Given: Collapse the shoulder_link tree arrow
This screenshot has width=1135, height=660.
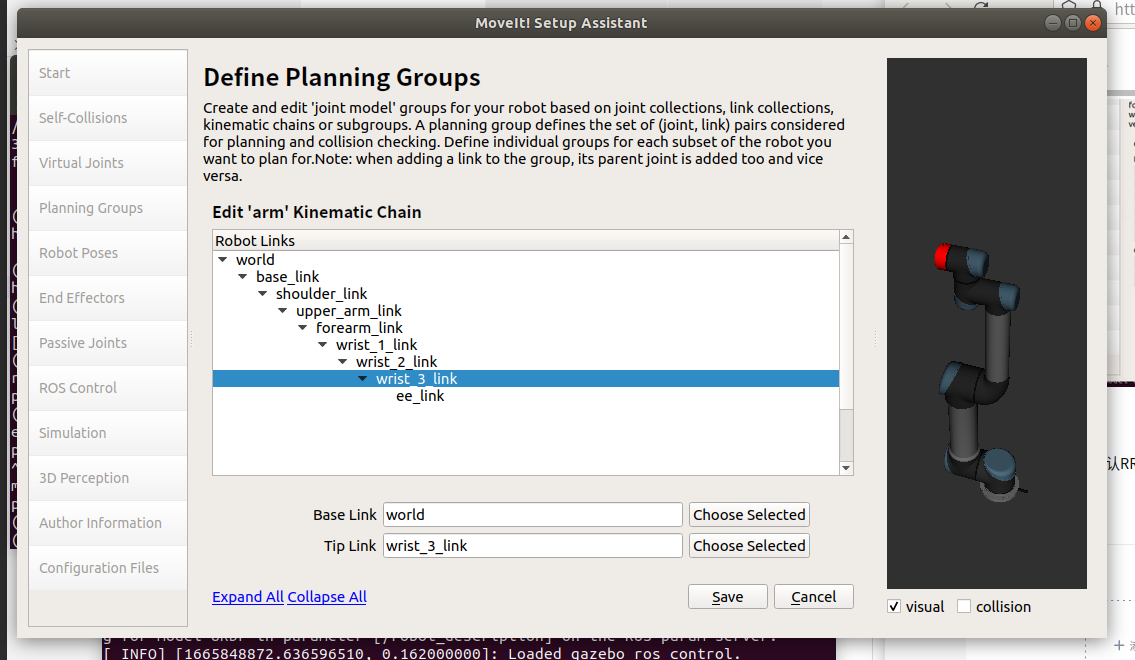Looking at the screenshot, I should 263,294.
